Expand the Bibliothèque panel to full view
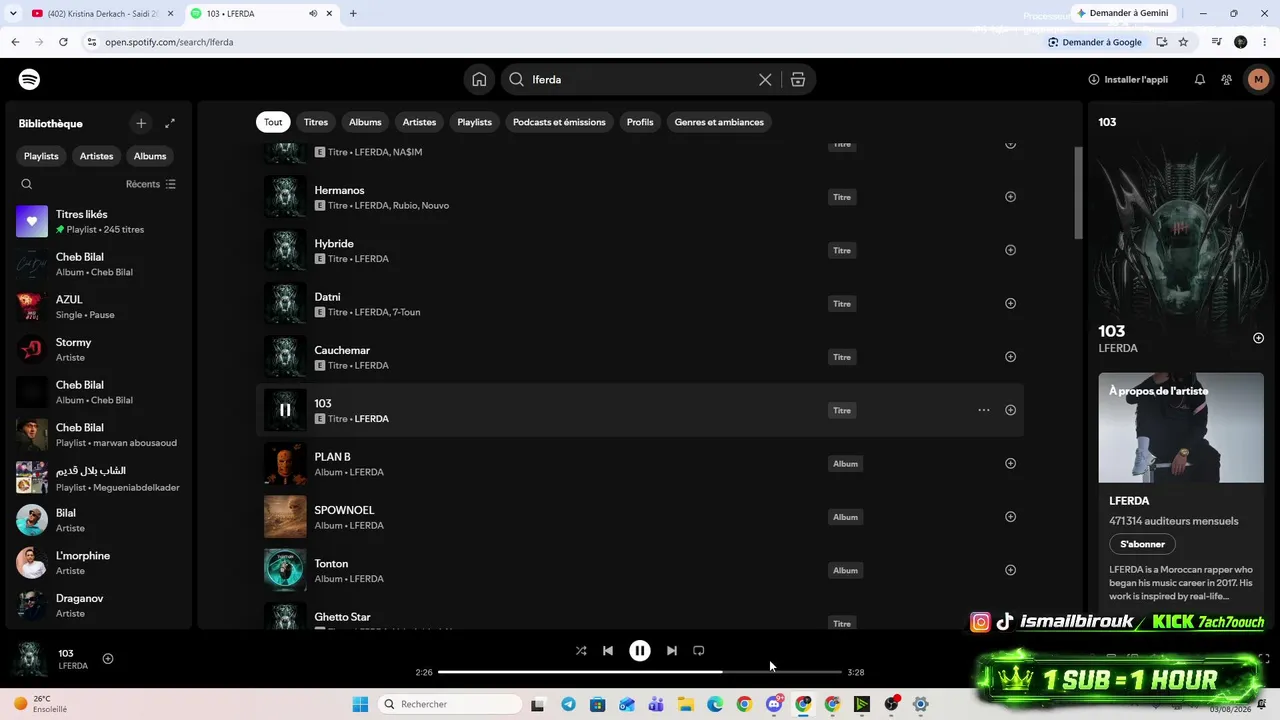This screenshot has width=1280, height=720. pyautogui.click(x=170, y=123)
